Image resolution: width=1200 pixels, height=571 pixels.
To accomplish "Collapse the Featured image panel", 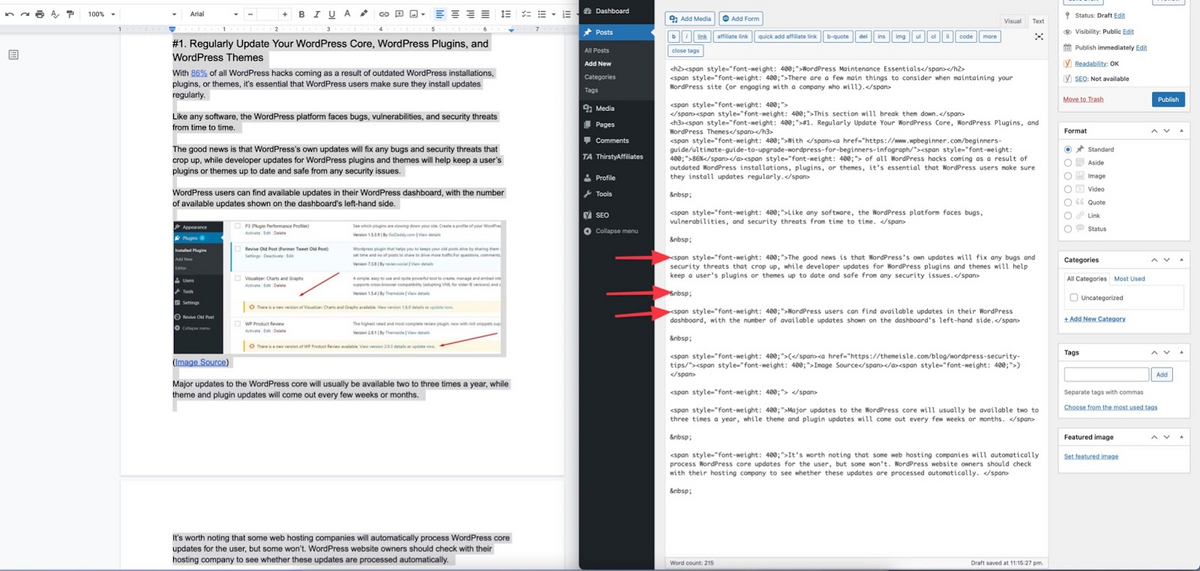I will coord(1182,438).
